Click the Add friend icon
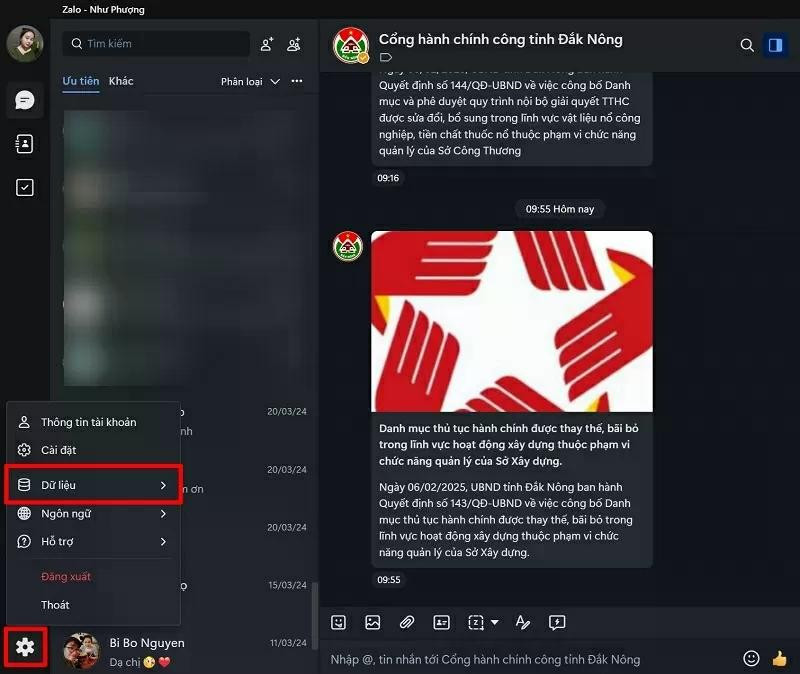The width and height of the screenshot is (800, 674). [267, 44]
